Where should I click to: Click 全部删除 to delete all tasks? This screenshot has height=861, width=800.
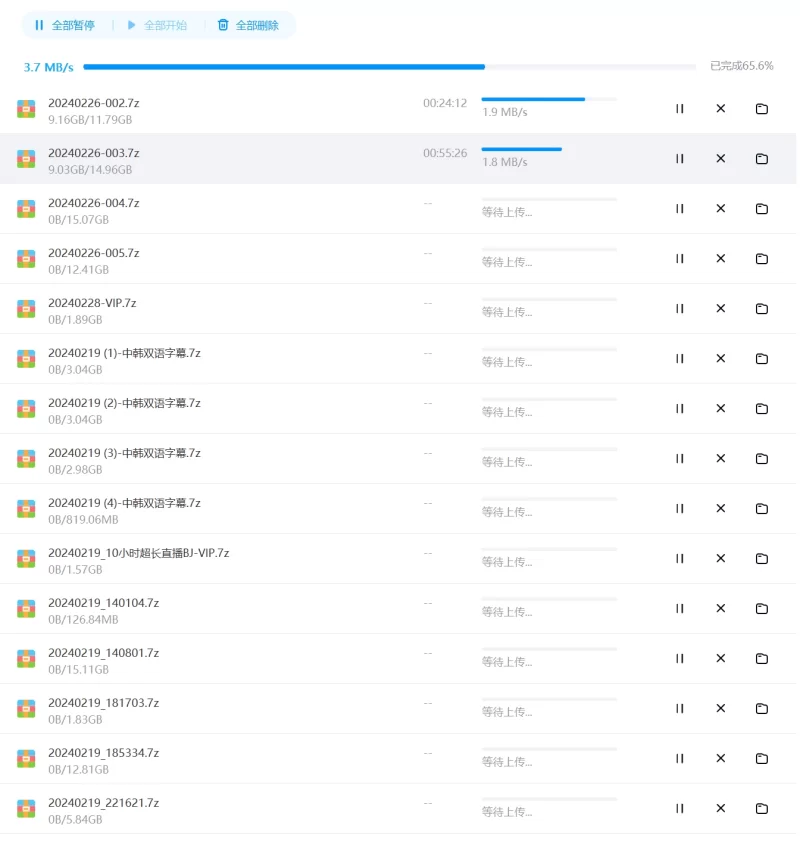coord(248,25)
